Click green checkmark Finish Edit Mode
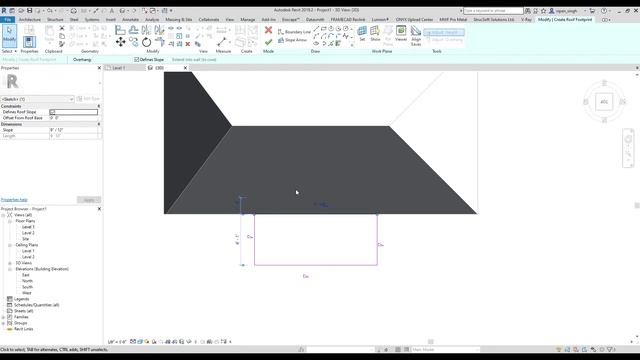 [x=268, y=42]
